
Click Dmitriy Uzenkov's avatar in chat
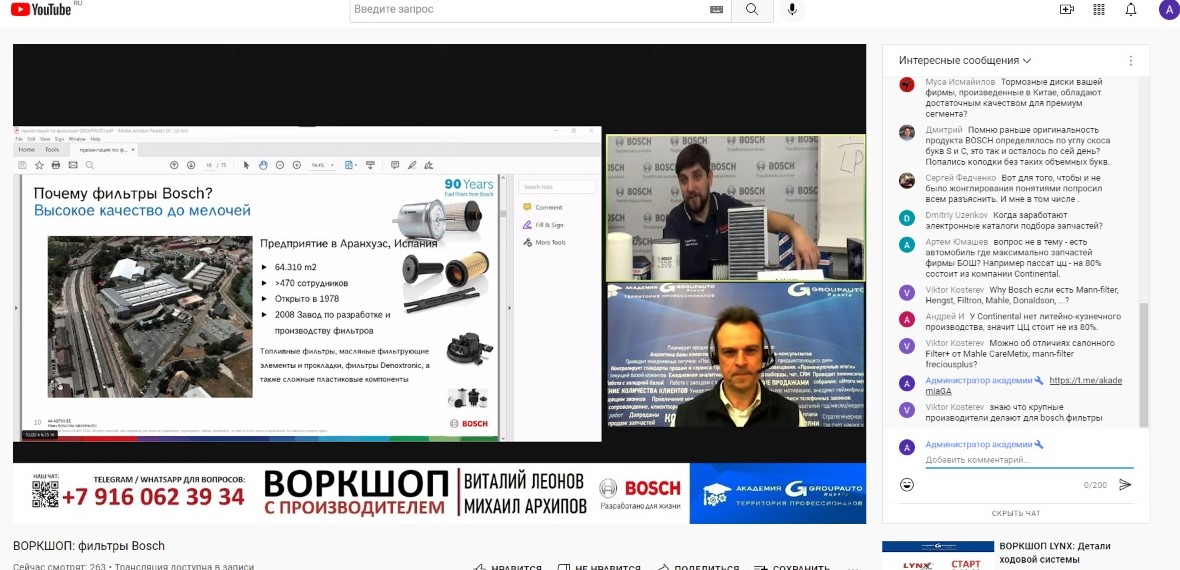[x=907, y=218]
